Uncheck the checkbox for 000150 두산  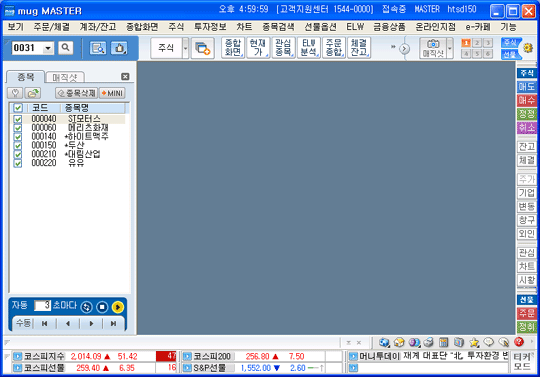[18, 145]
